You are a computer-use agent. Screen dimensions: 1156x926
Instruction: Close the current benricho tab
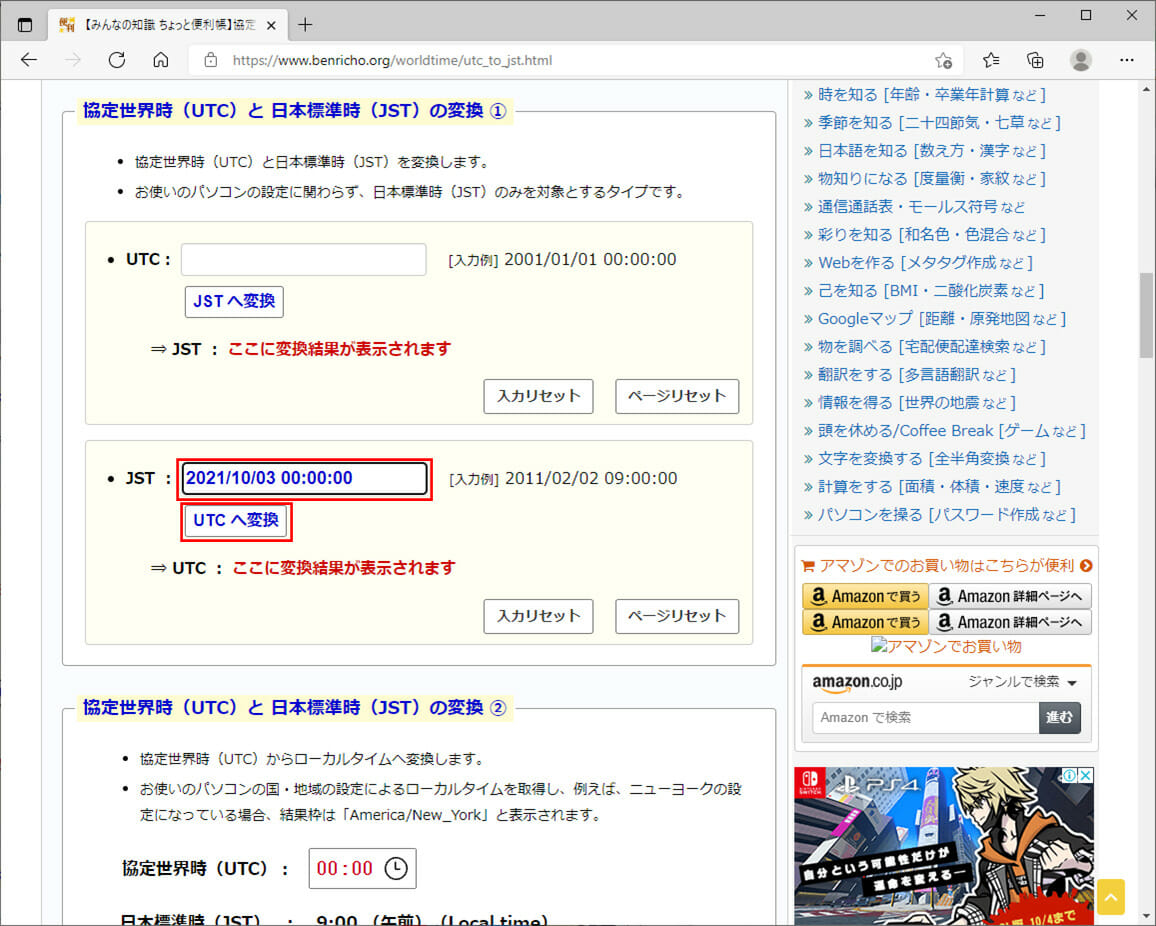click(x=271, y=25)
